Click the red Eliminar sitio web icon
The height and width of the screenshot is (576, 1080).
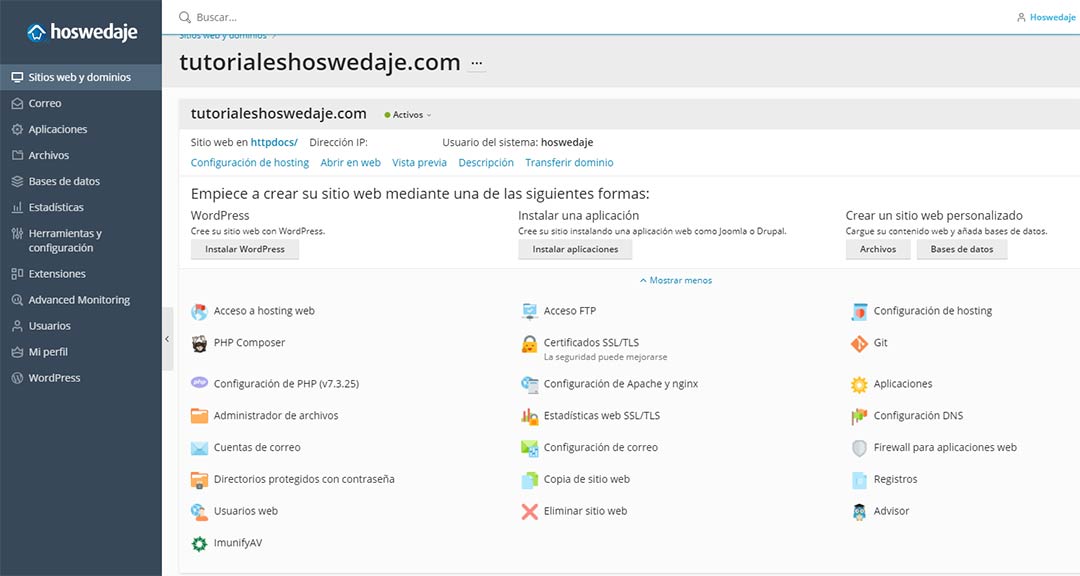[x=529, y=511]
